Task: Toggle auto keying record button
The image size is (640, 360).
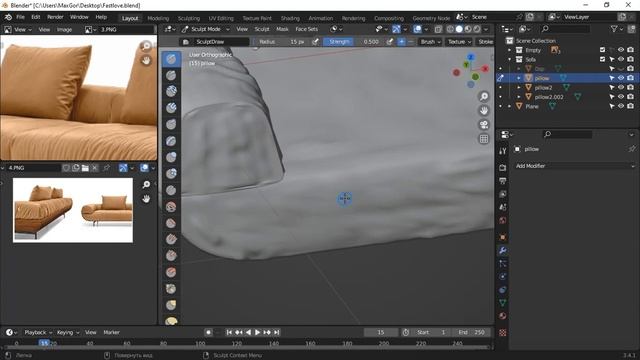Action: [208, 332]
